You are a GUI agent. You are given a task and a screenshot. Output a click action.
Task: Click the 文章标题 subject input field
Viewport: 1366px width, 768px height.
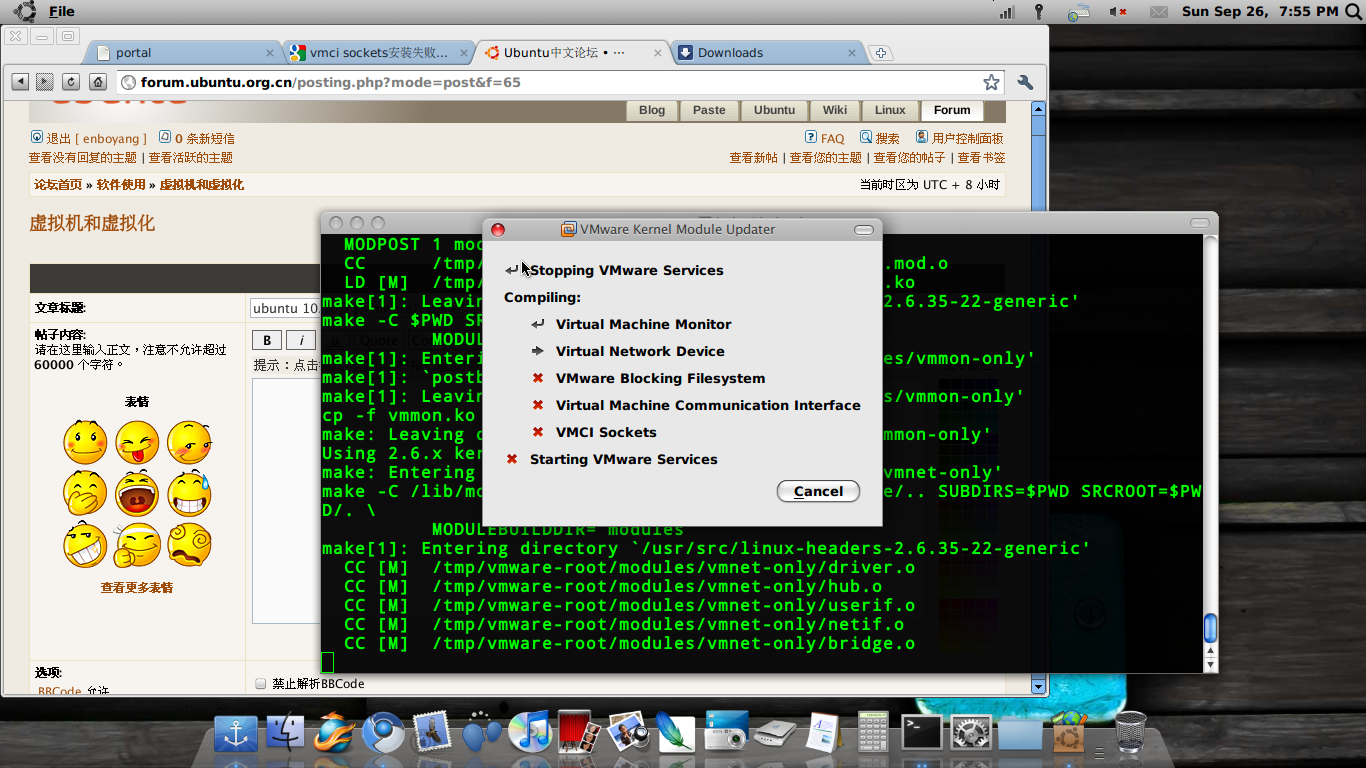click(x=285, y=308)
